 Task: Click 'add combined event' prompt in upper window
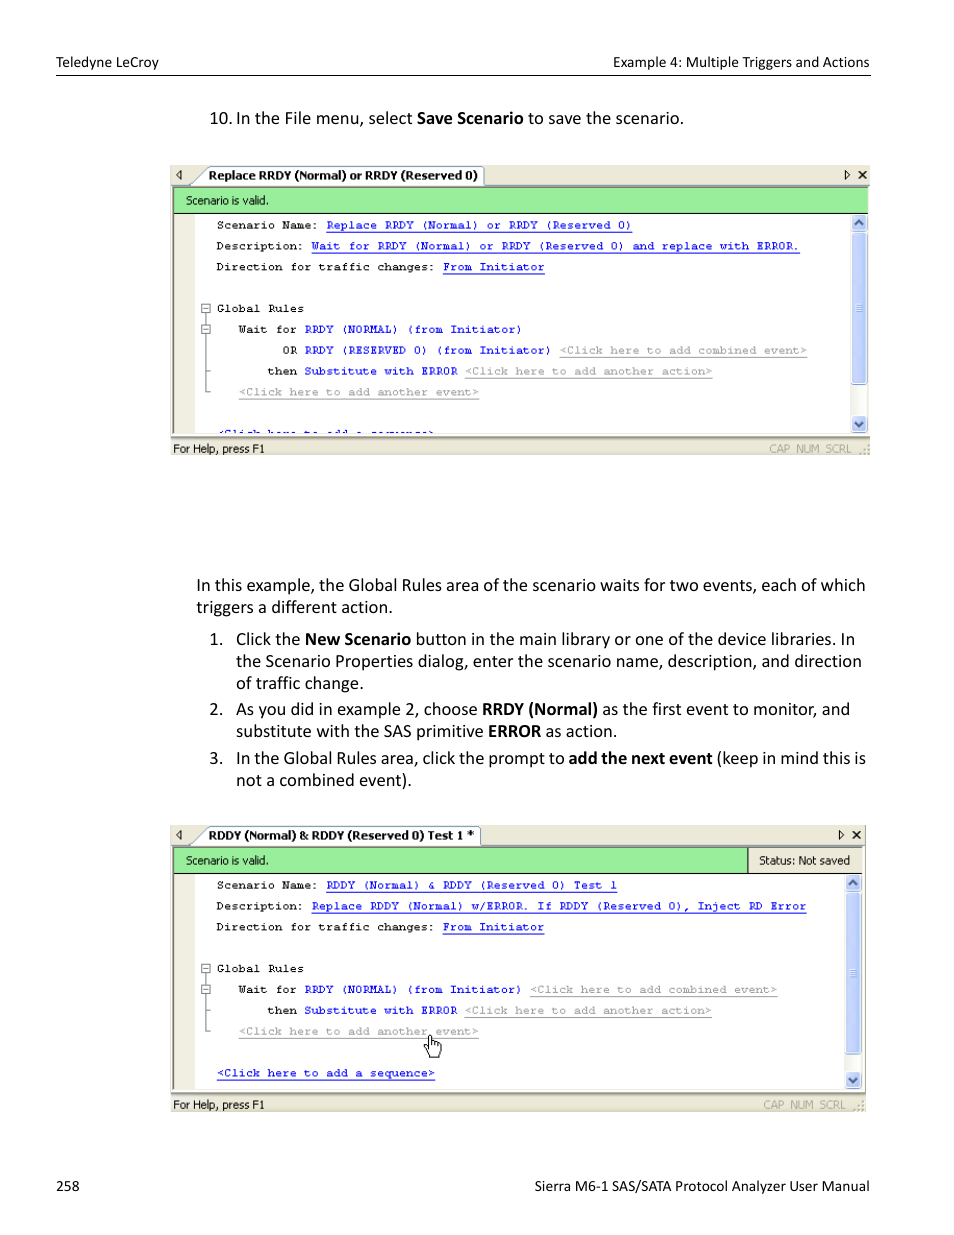tap(683, 351)
